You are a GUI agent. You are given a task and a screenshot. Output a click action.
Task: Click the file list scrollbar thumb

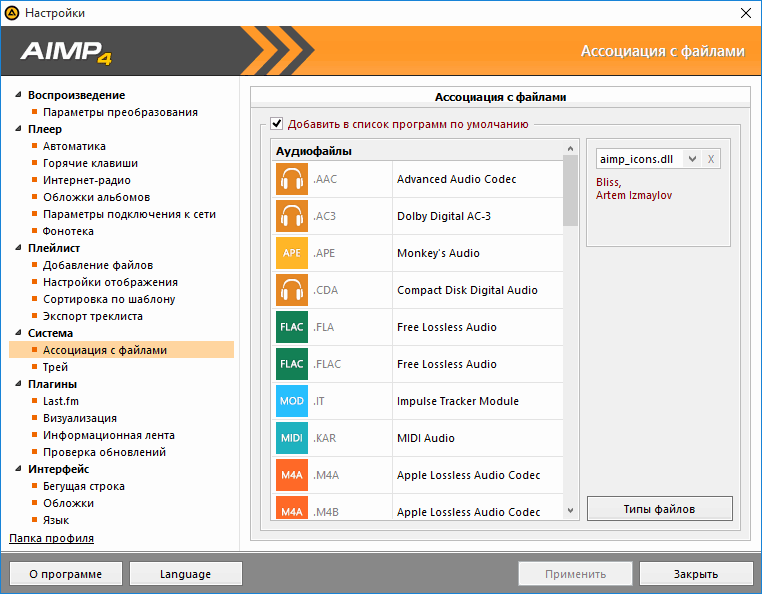tap(571, 191)
